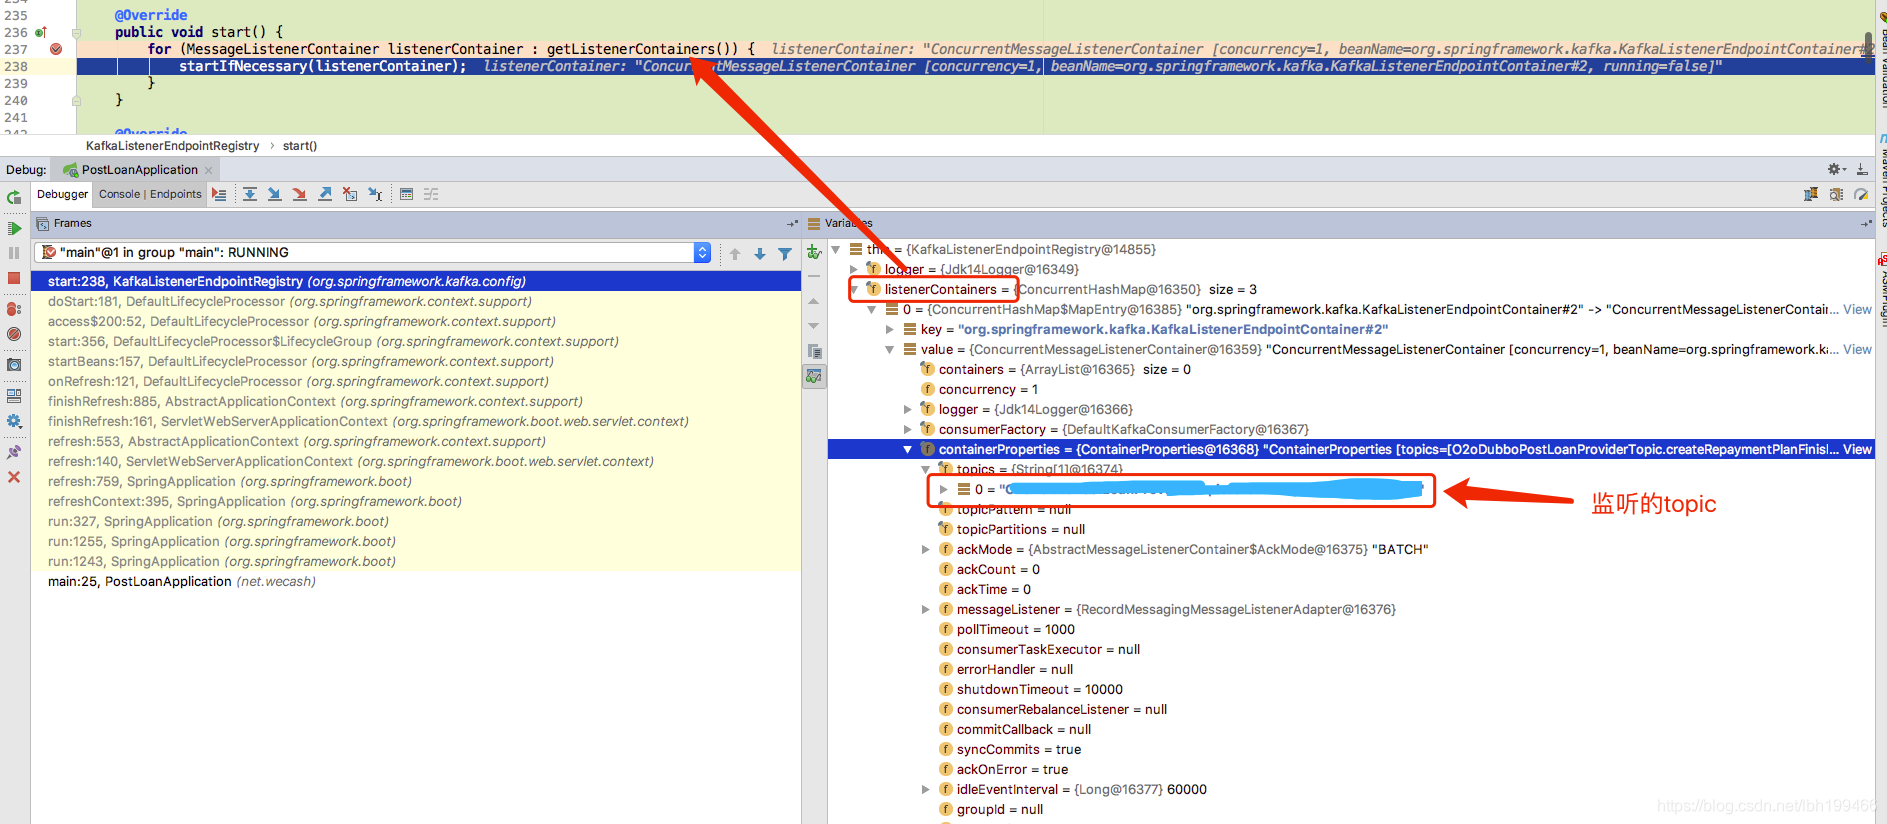Pause the running program

tap(14, 253)
